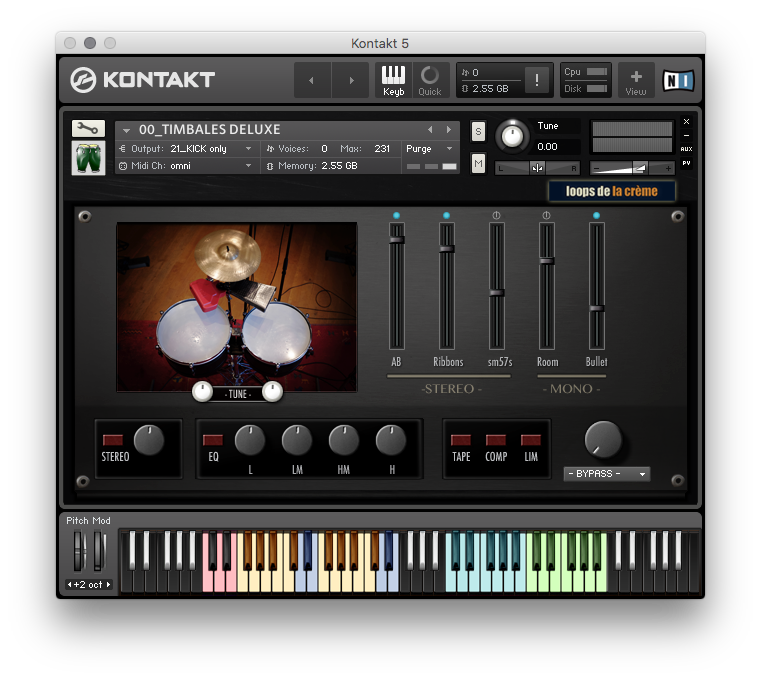The image size is (761, 679).
Task: Click the EQ LM band knob
Action: (x=297, y=440)
